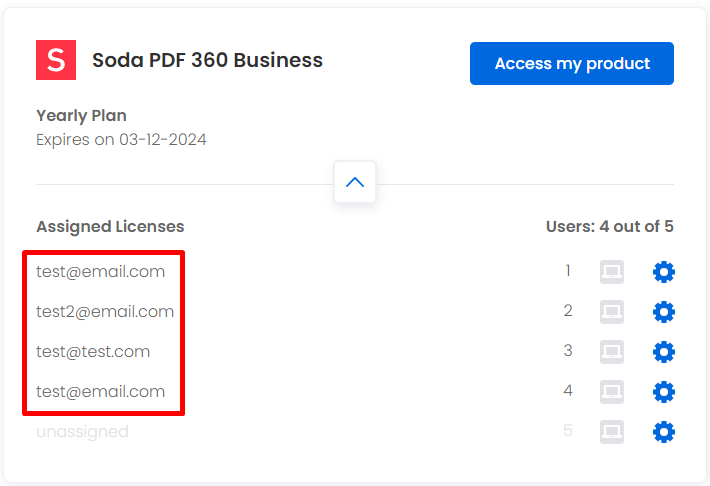Select the unassigned license entry
Image resolution: width=710 pixels, height=486 pixels.
82,432
